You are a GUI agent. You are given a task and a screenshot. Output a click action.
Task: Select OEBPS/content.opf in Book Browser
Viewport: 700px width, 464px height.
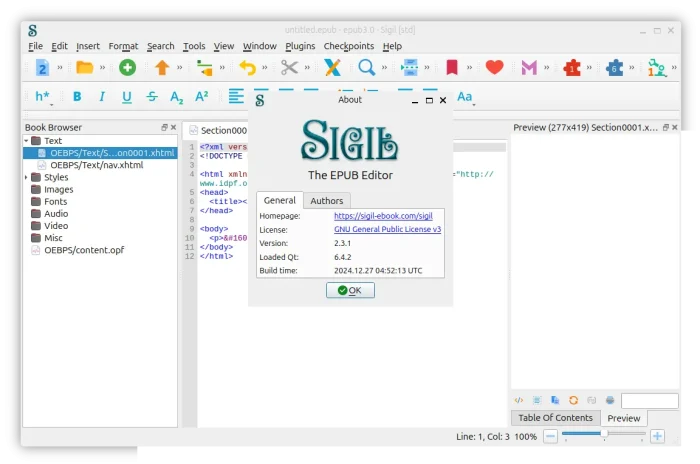[84, 250]
